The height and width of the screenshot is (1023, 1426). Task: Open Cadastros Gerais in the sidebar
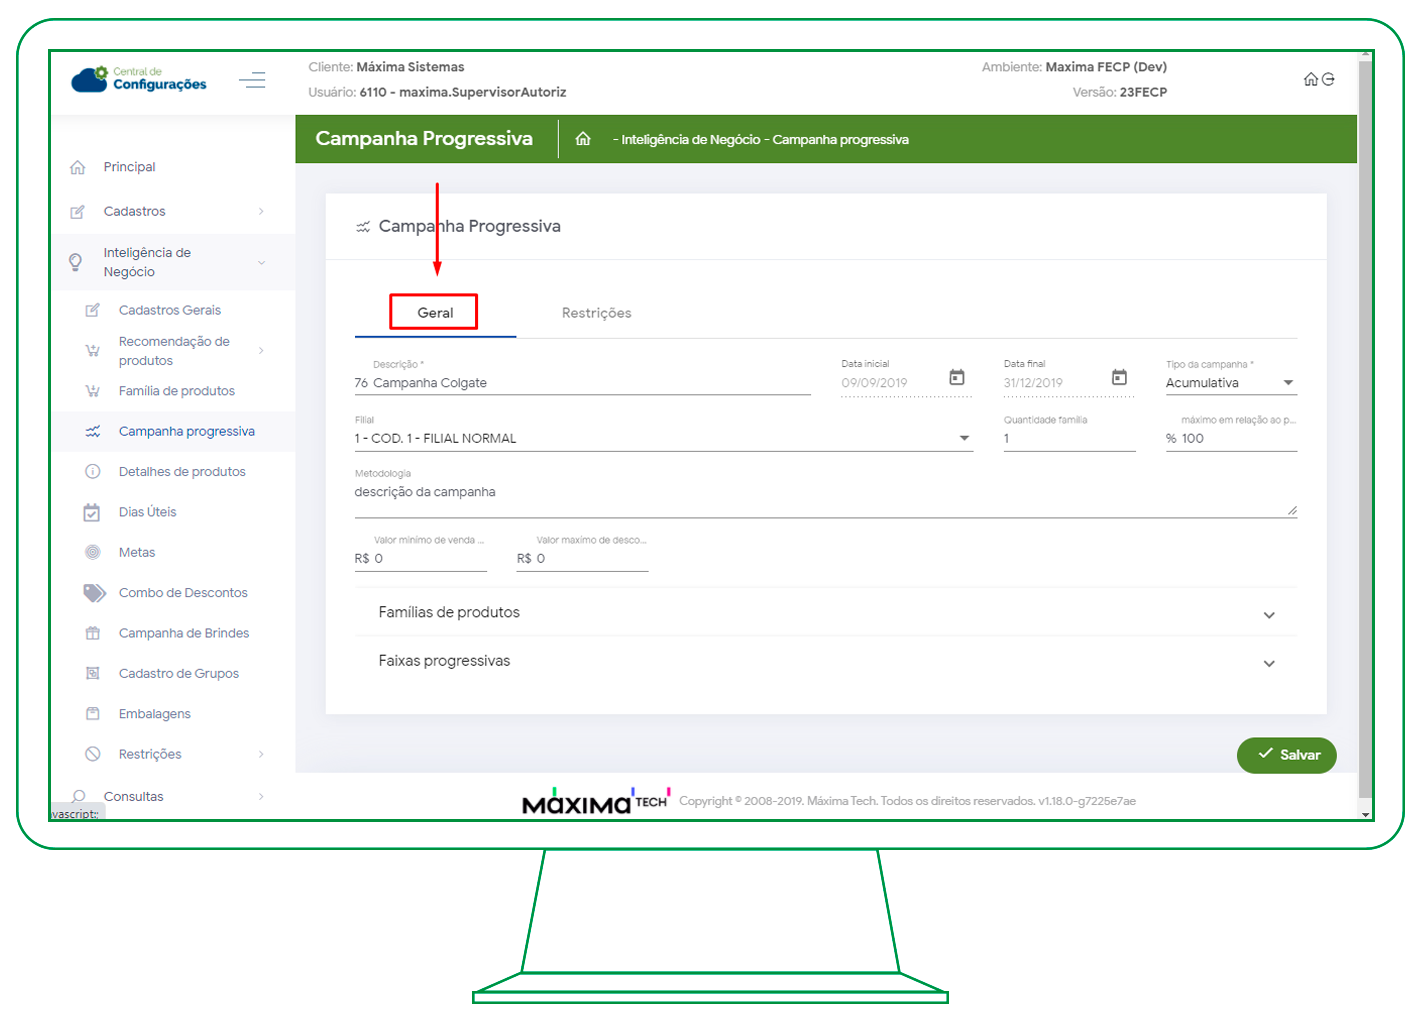coord(172,310)
